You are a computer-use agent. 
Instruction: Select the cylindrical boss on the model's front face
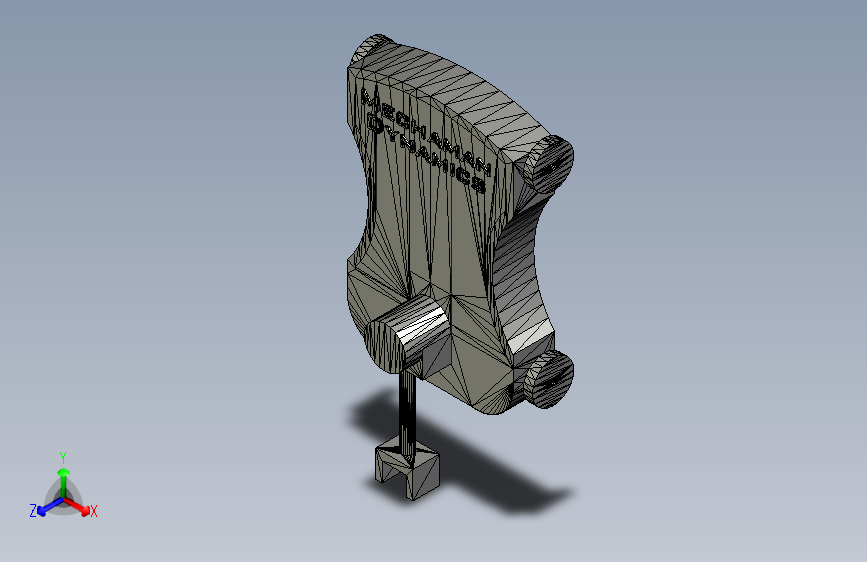(408, 335)
